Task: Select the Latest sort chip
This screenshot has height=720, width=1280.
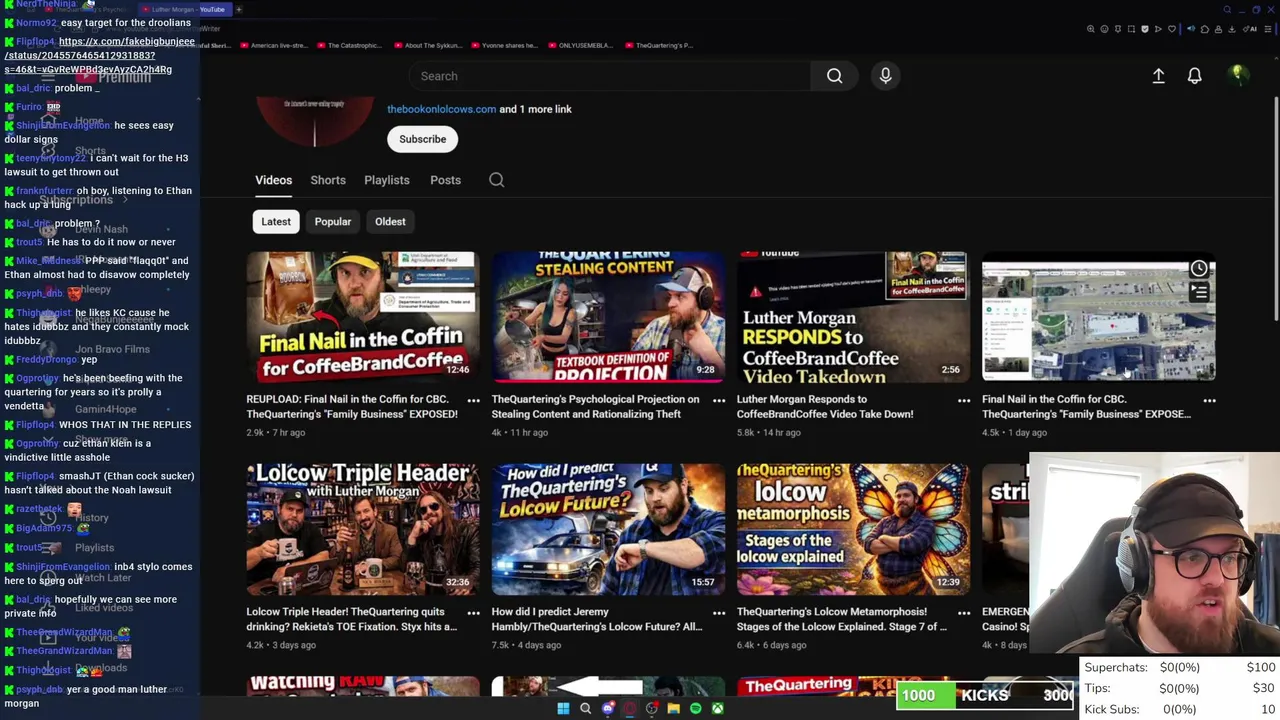Action: (x=276, y=222)
